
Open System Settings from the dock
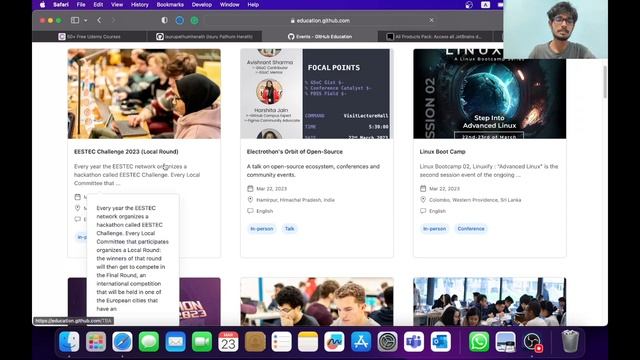click(387, 342)
